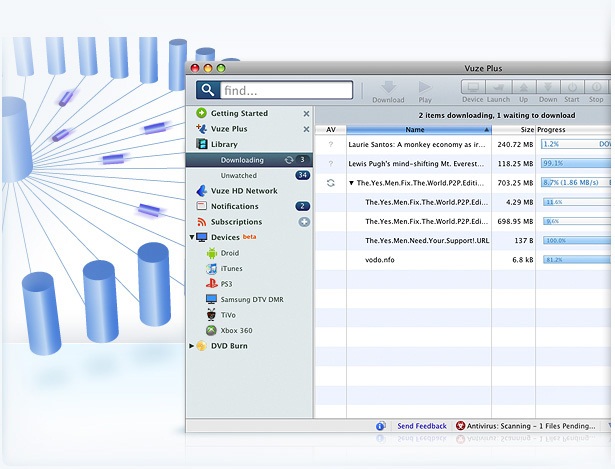The image size is (615, 469).
Task: Click the Send Feedback link
Action: pyautogui.click(x=422, y=426)
